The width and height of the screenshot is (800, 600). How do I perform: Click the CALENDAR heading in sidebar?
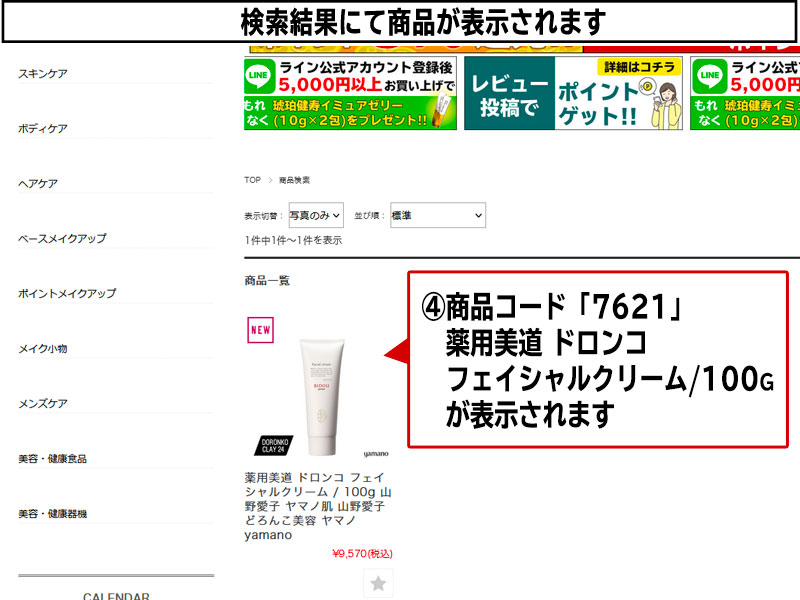(x=116, y=596)
